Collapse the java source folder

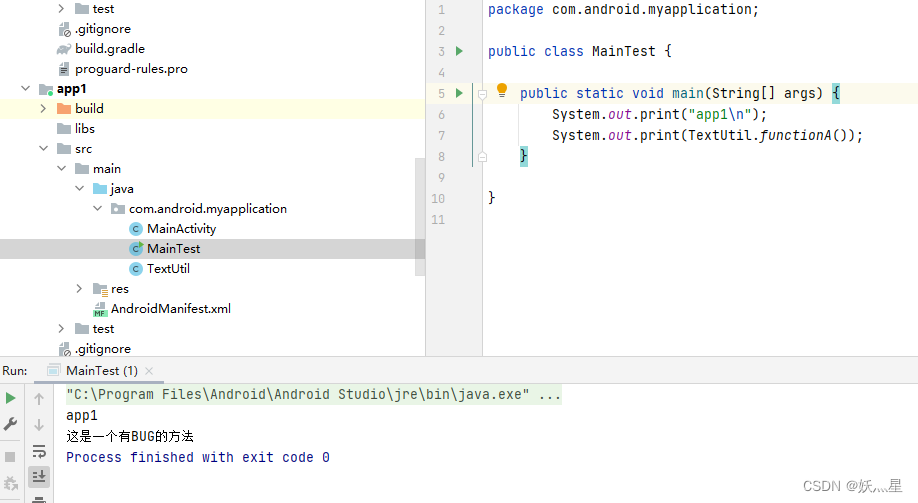point(80,188)
